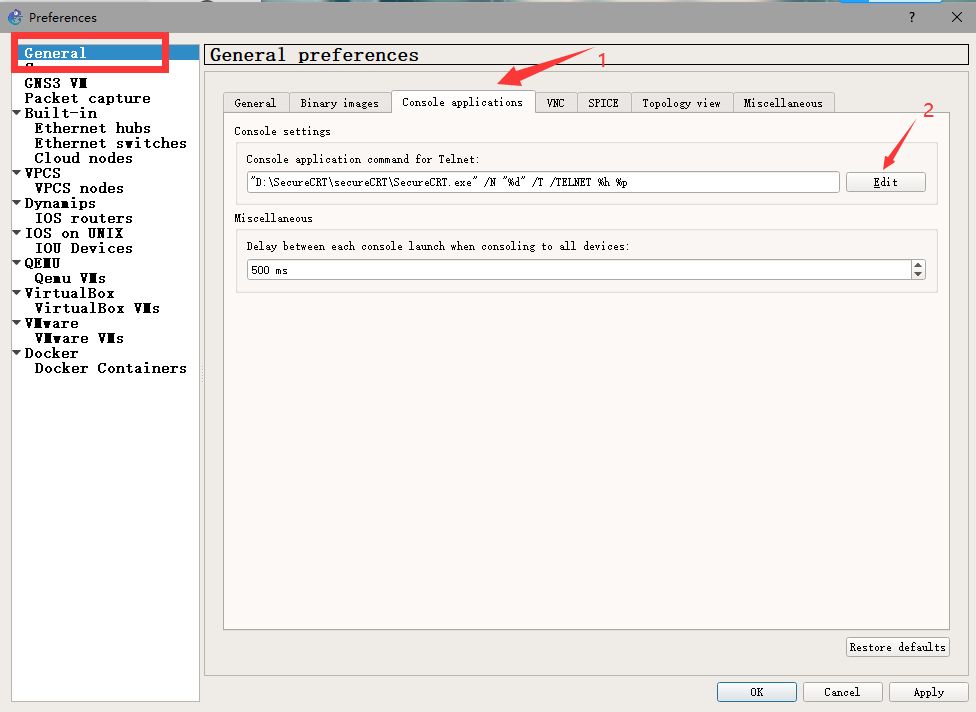Increase the console launch delay value

click(x=918, y=265)
